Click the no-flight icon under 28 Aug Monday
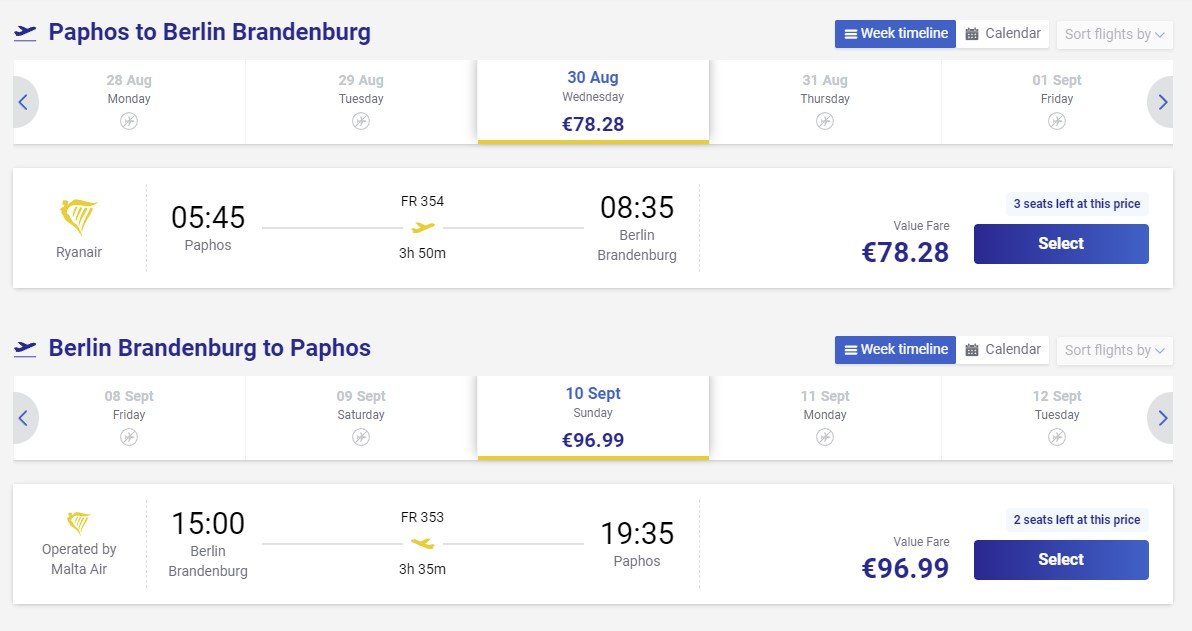 (129, 121)
